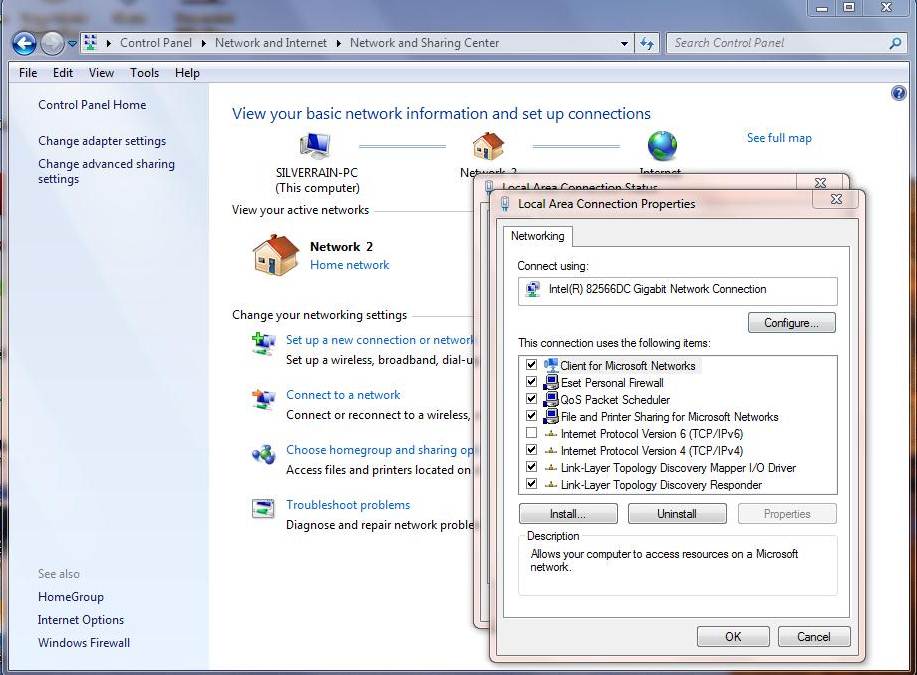Click the Connect to a network icon
The image size is (917, 675).
click(263, 398)
